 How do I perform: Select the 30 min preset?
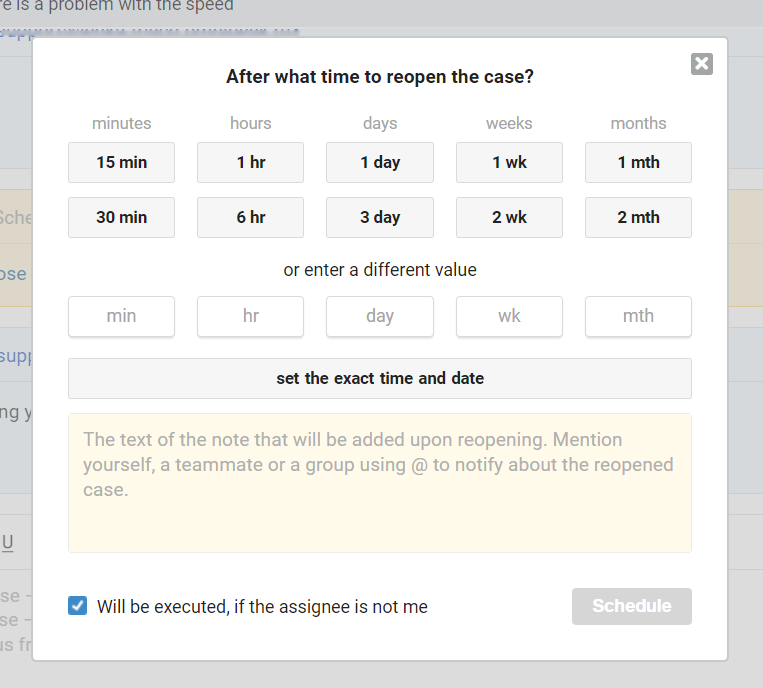121,217
